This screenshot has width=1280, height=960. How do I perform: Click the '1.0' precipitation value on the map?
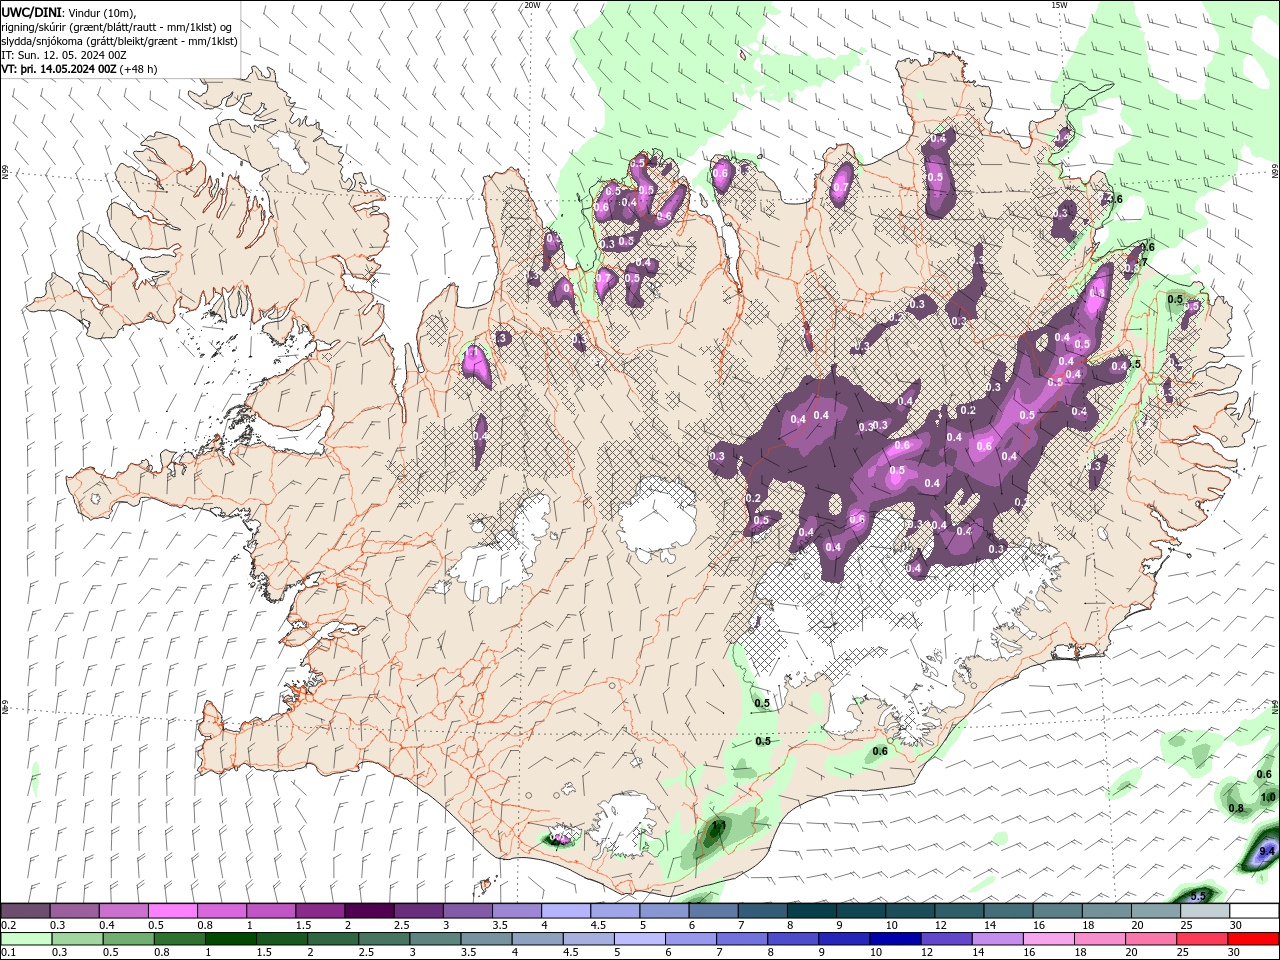coord(1268,797)
